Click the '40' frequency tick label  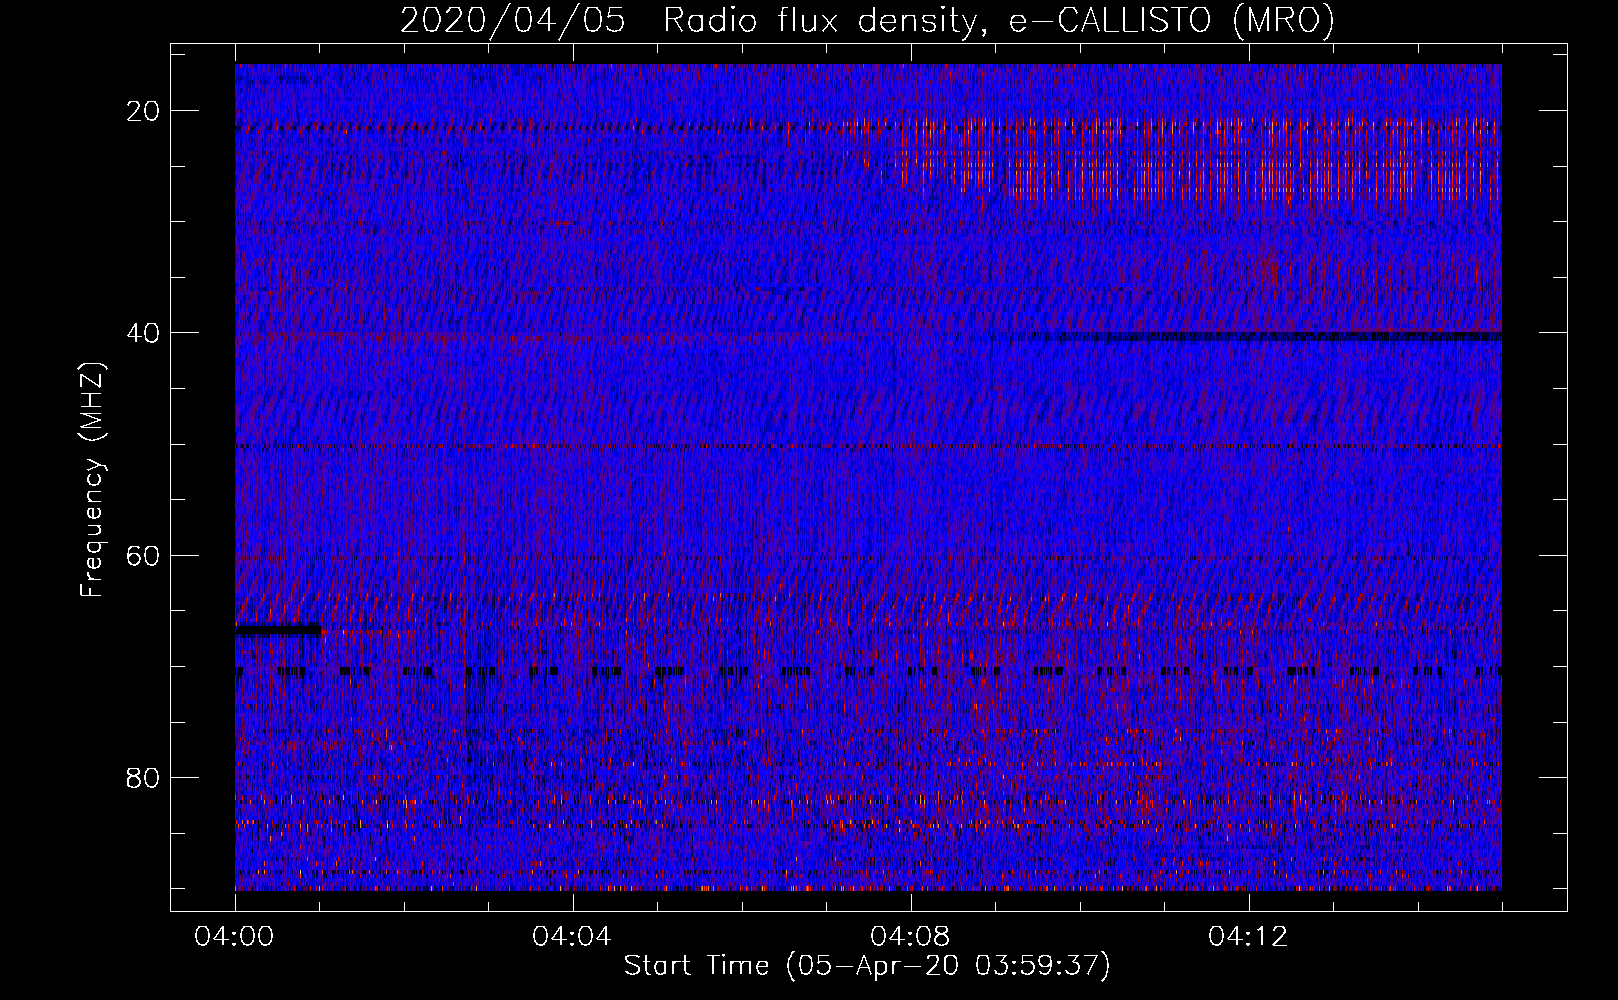coord(144,333)
